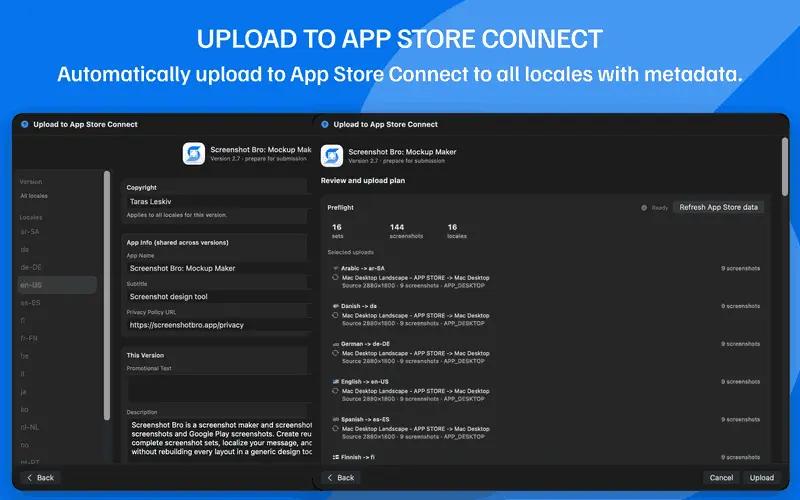Click the 'Danish -> da' row title
The width and height of the screenshot is (800, 500).
point(359,306)
